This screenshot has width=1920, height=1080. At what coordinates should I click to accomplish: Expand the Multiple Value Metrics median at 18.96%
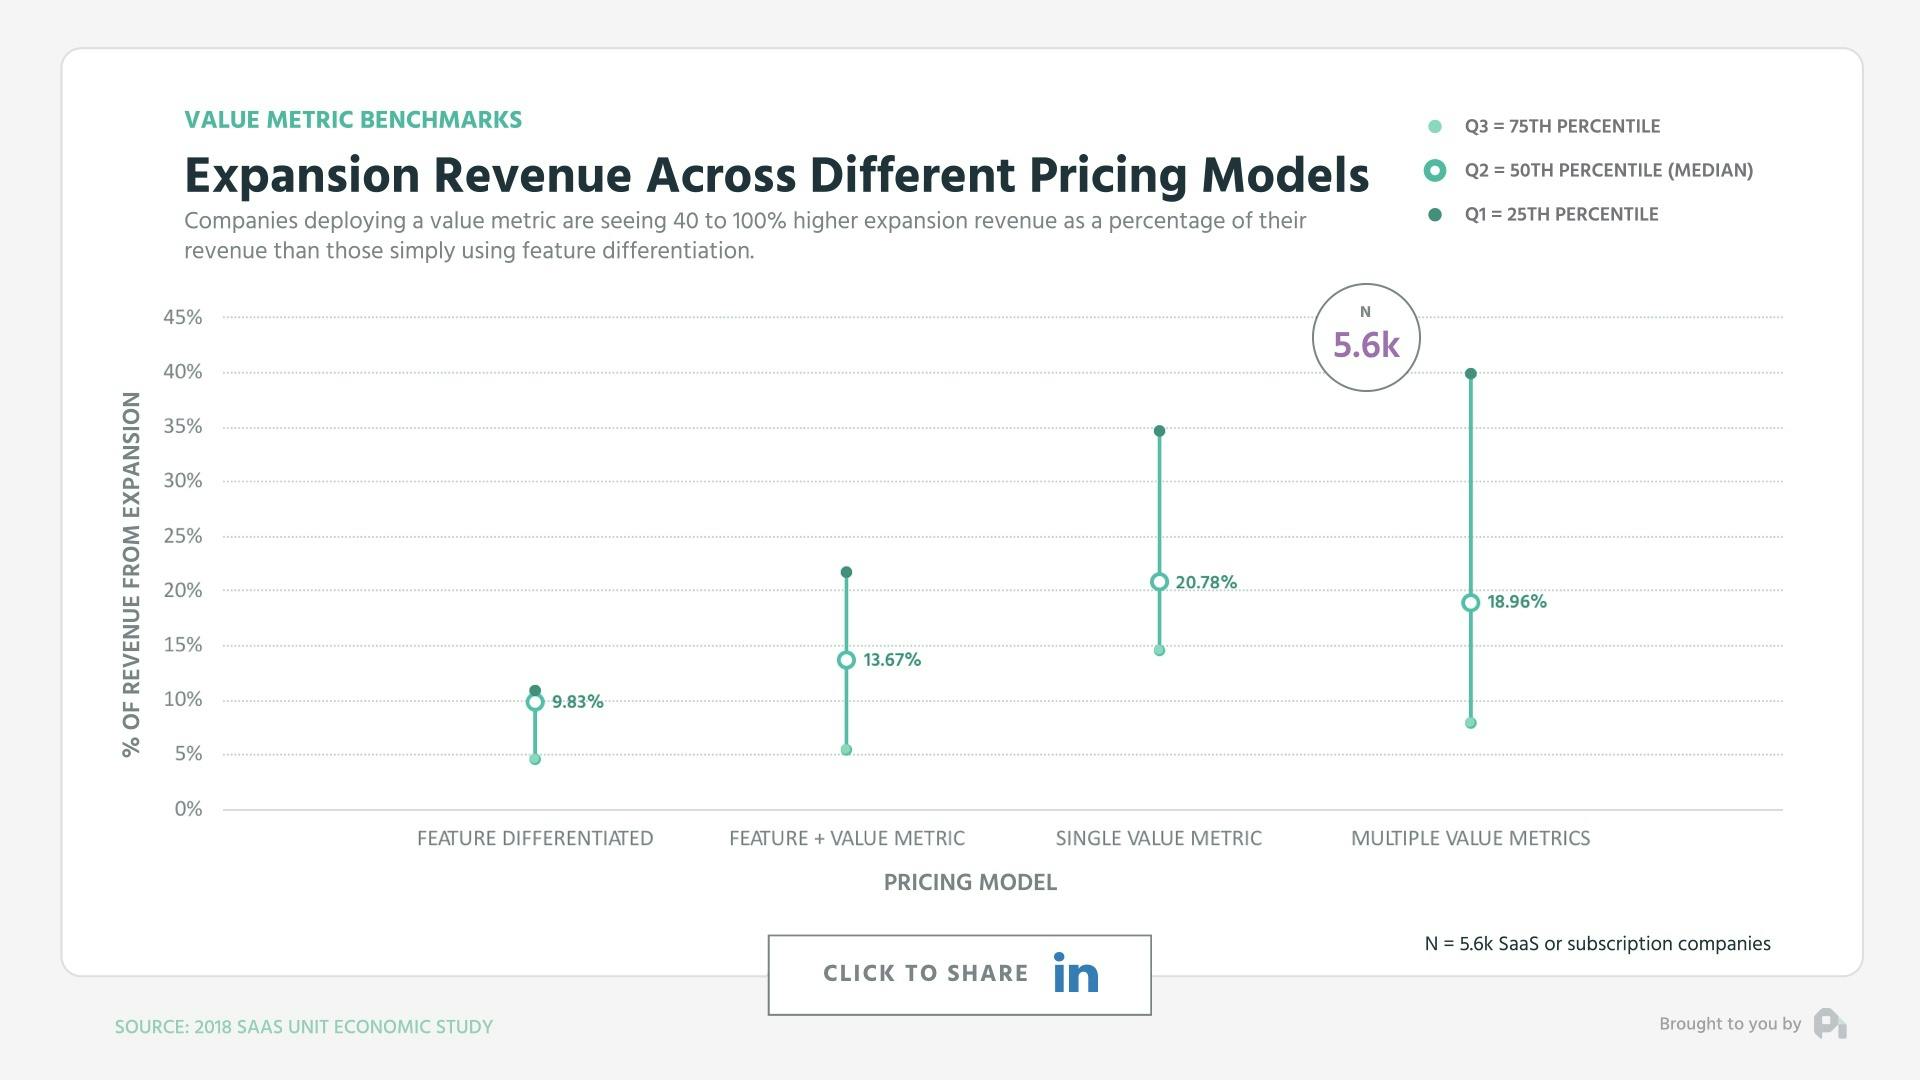tap(1470, 602)
